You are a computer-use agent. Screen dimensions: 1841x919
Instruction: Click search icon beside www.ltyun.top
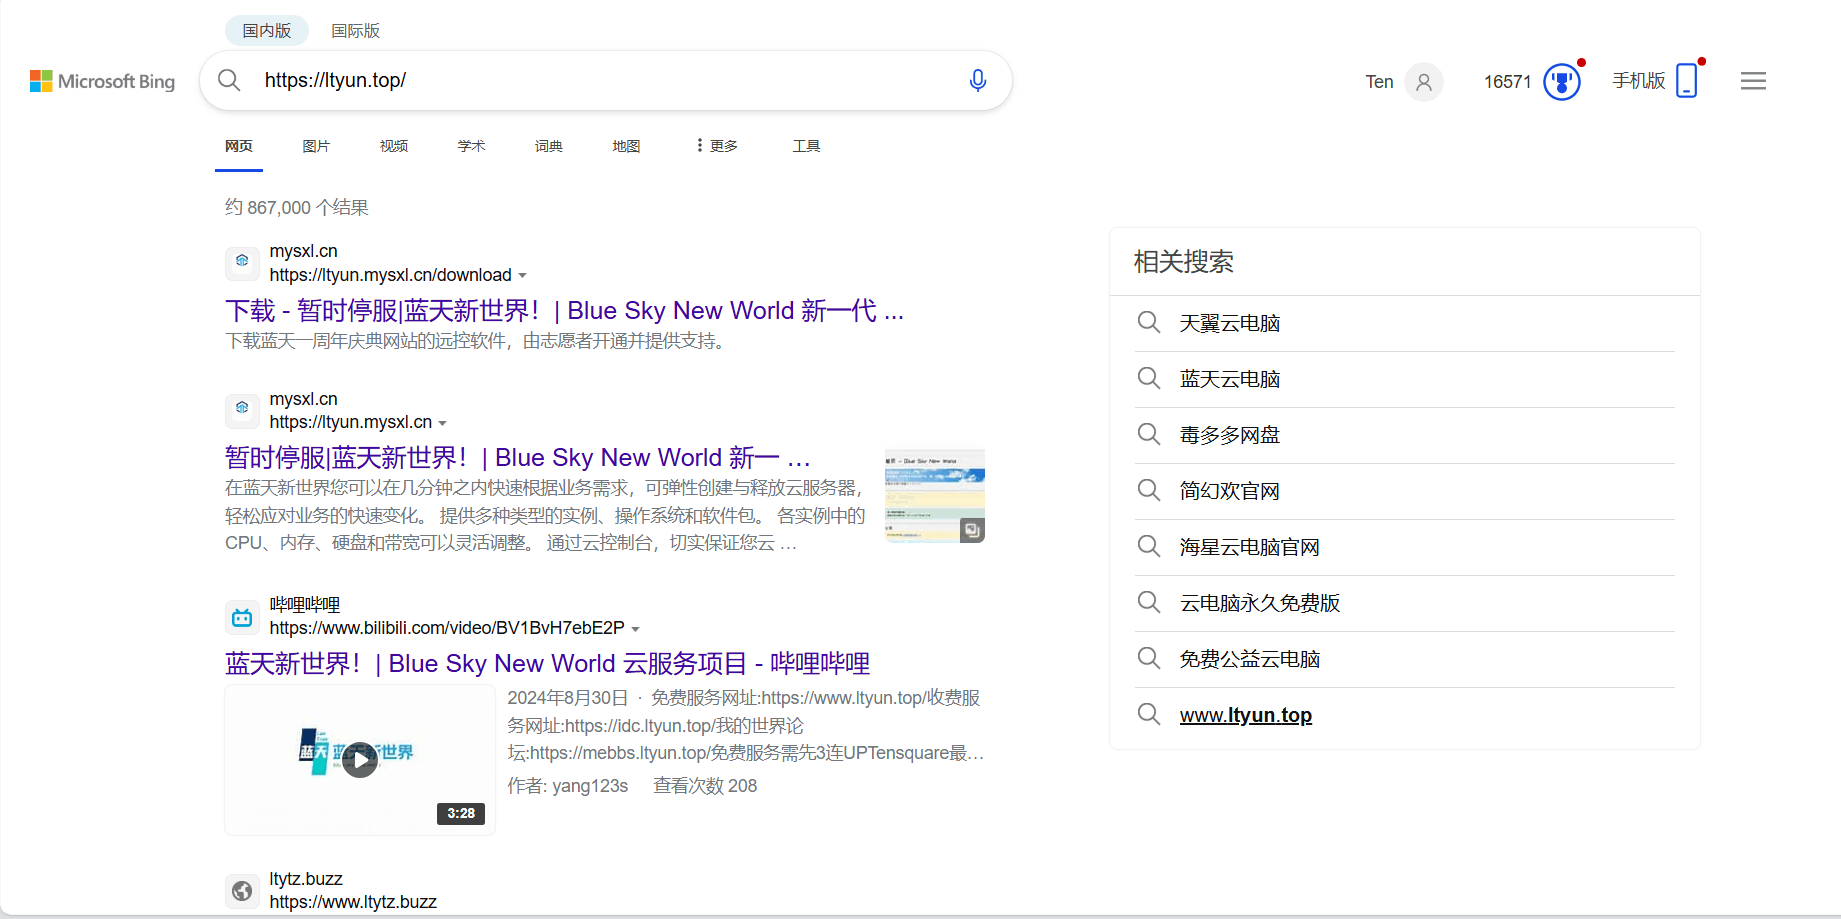tap(1149, 714)
